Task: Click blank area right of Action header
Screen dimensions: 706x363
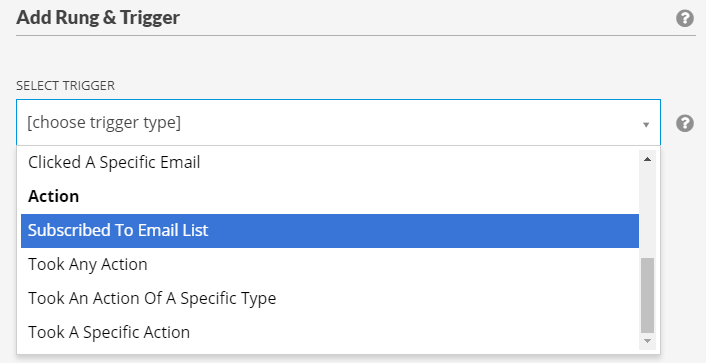Action: tap(360, 196)
